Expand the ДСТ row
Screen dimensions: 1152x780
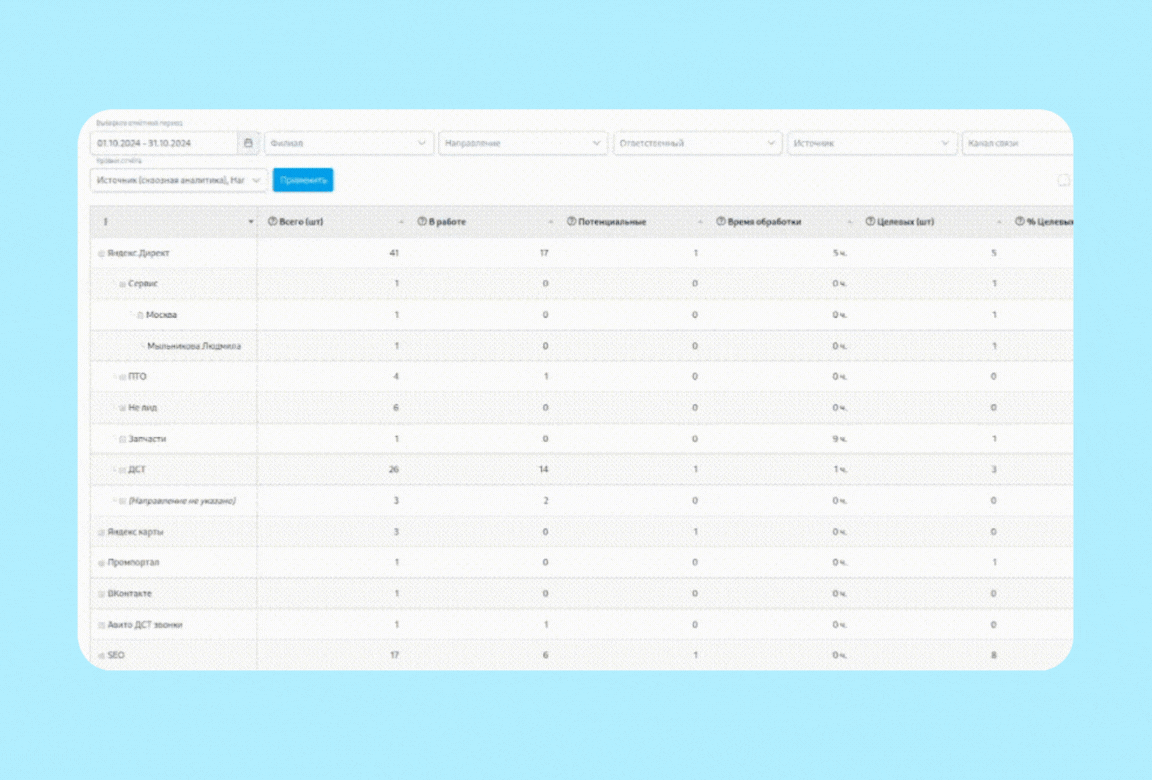(x=122, y=470)
